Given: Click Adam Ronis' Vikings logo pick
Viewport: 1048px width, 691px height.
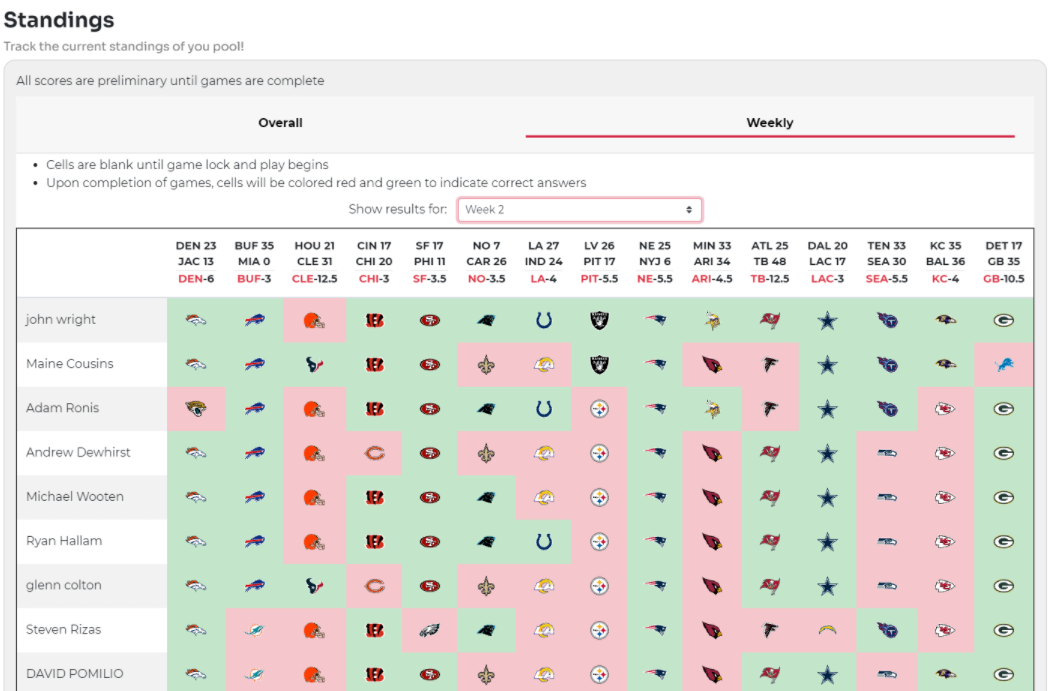Looking at the screenshot, I should tap(712, 409).
